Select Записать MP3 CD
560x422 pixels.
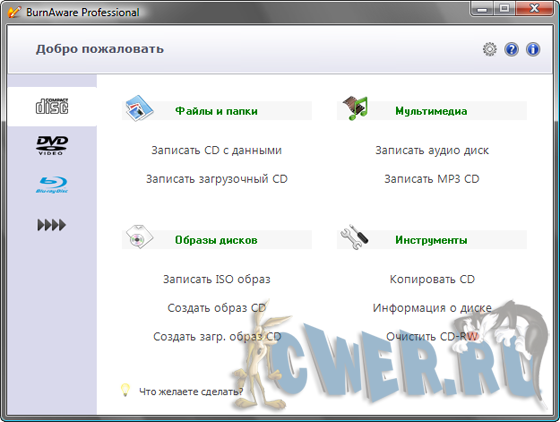[x=432, y=179]
